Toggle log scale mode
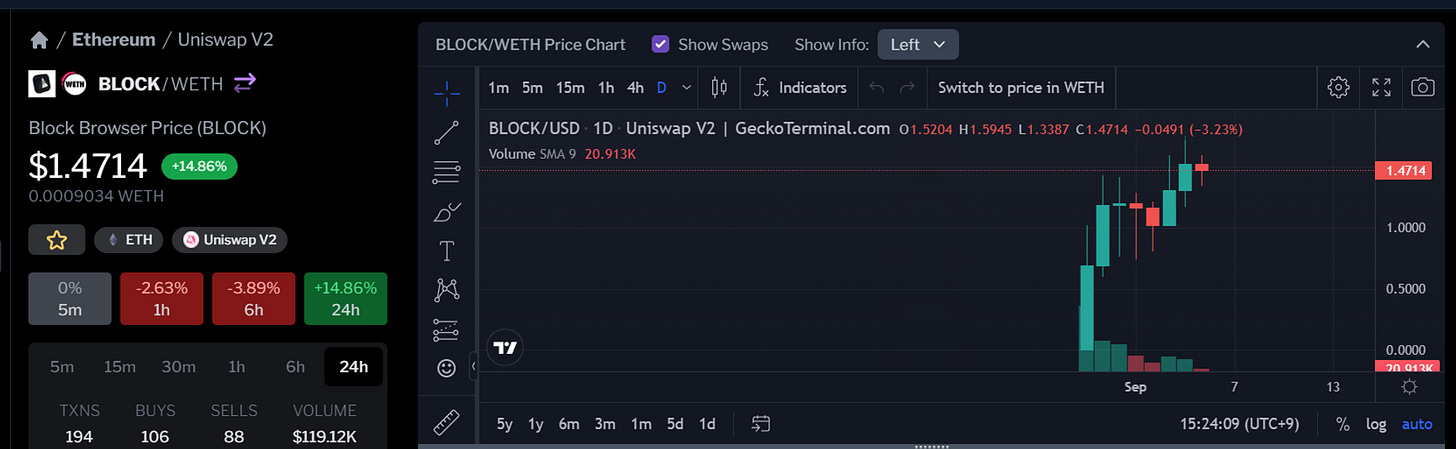This screenshot has width=1456, height=449. tap(1376, 424)
